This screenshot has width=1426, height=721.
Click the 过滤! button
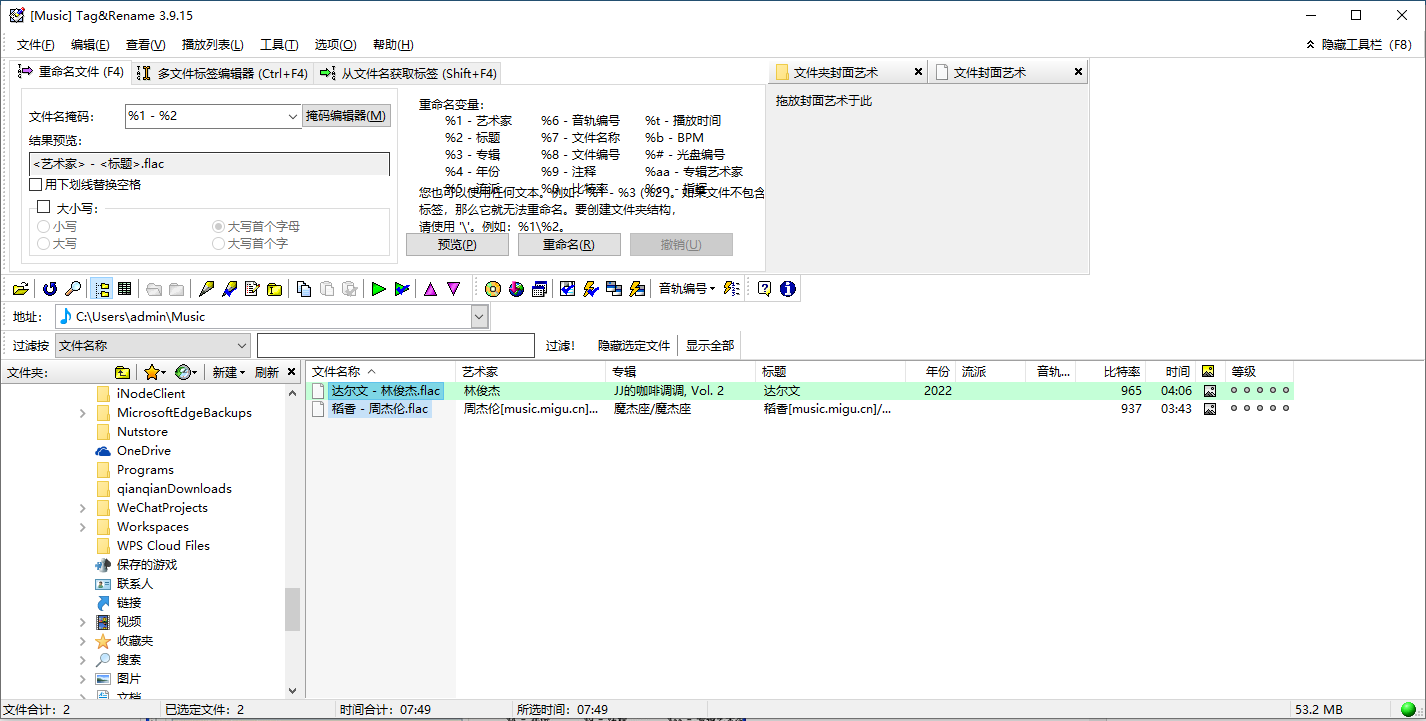click(560, 345)
